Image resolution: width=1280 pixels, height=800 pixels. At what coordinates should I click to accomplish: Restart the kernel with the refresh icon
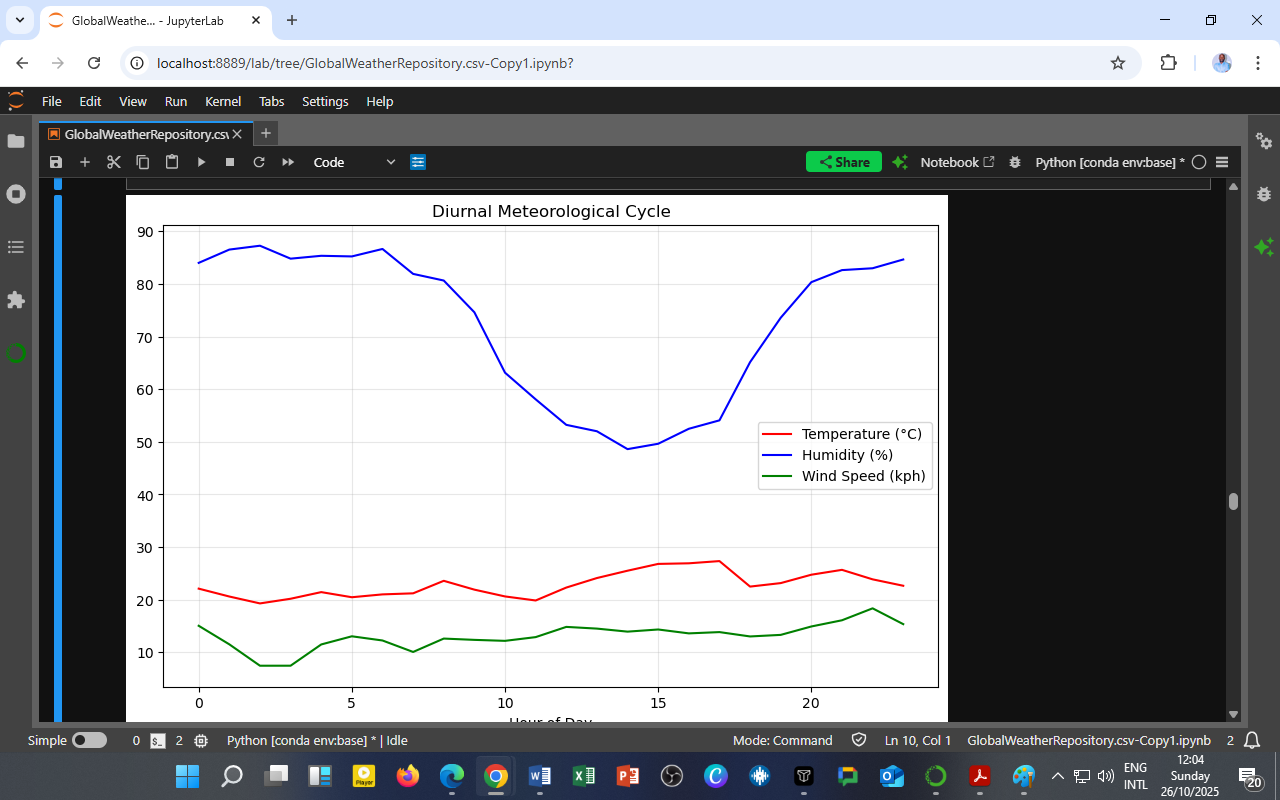pyautogui.click(x=259, y=162)
